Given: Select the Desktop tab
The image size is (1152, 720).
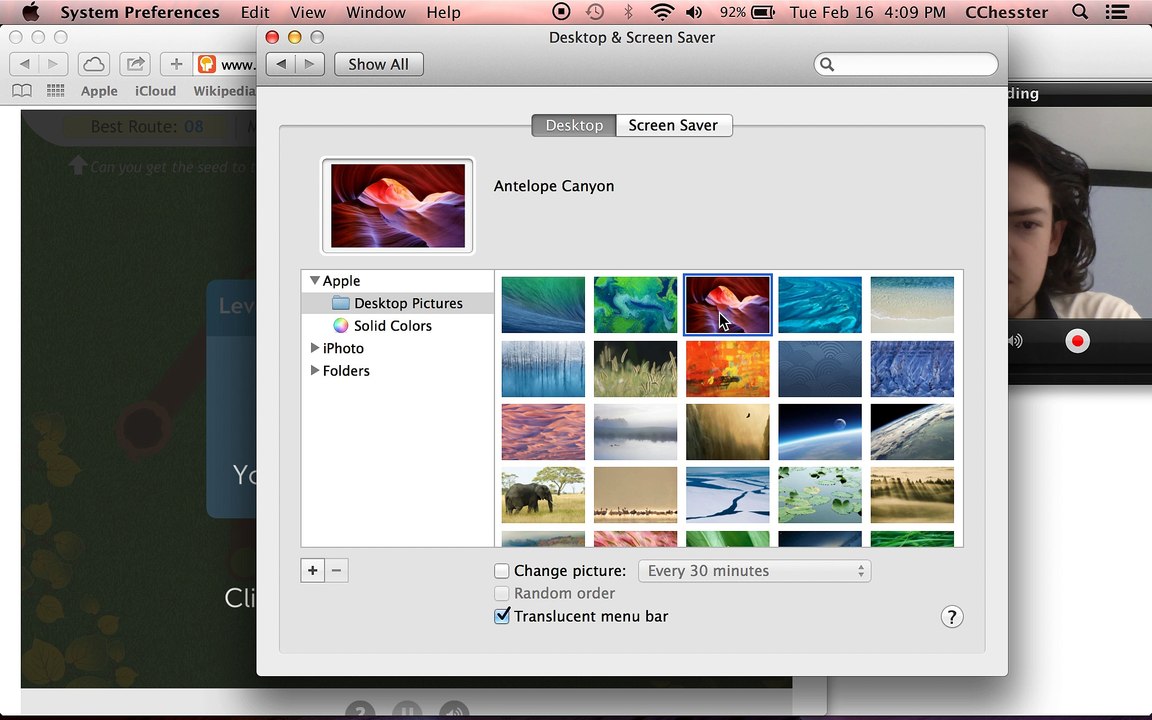Looking at the screenshot, I should [x=574, y=125].
